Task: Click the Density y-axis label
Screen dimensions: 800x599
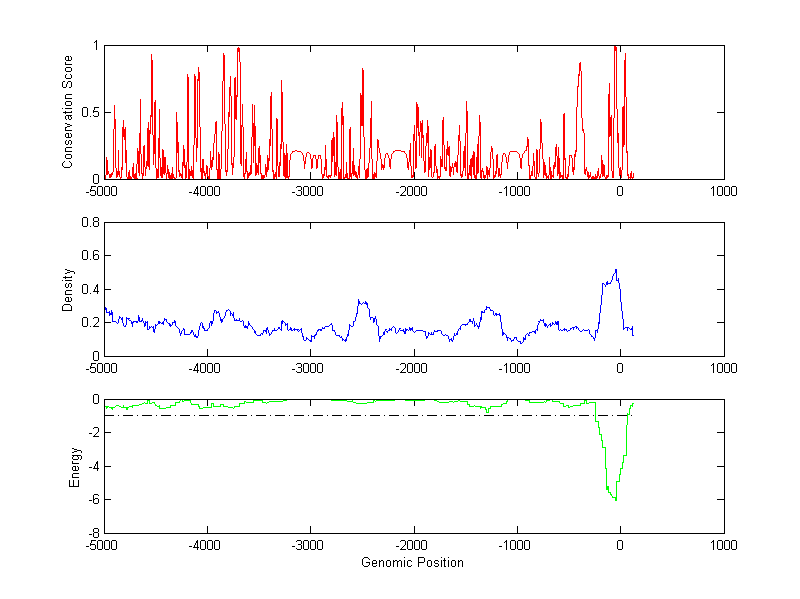Action: pyautogui.click(x=68, y=289)
